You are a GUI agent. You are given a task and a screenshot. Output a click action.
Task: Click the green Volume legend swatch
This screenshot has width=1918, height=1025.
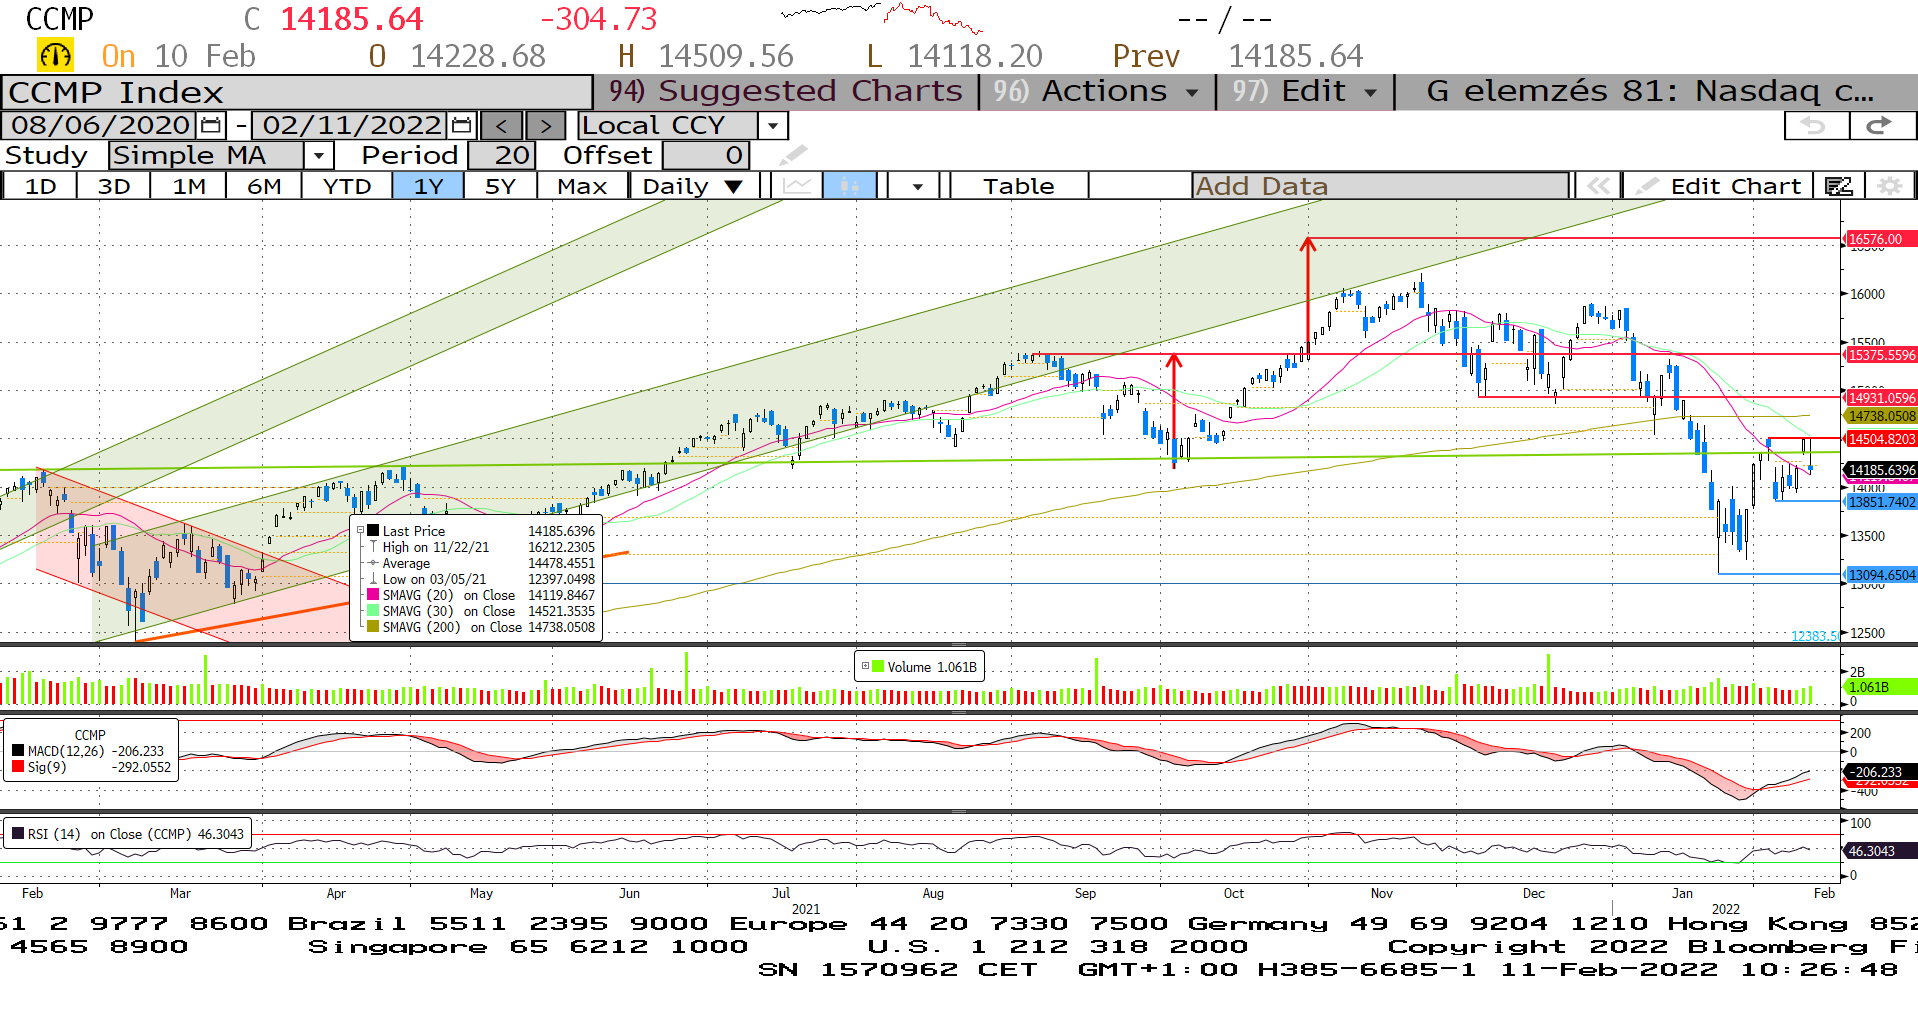click(877, 666)
